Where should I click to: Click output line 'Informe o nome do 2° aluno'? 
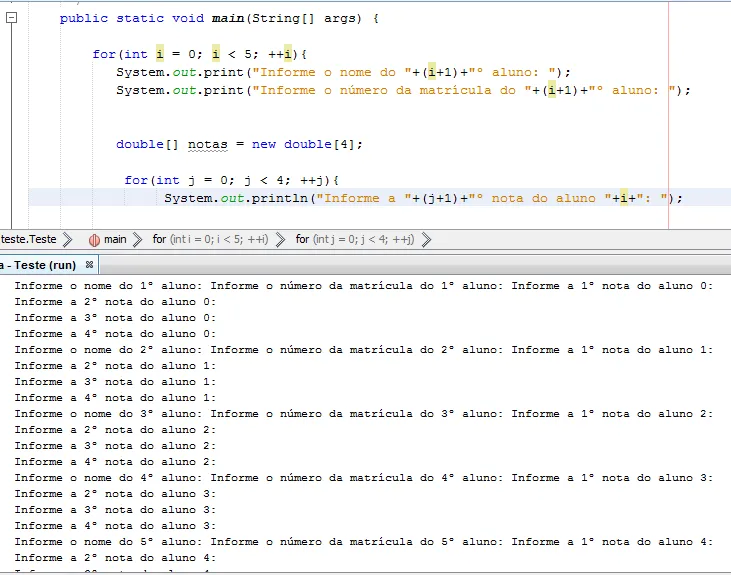[364, 350]
